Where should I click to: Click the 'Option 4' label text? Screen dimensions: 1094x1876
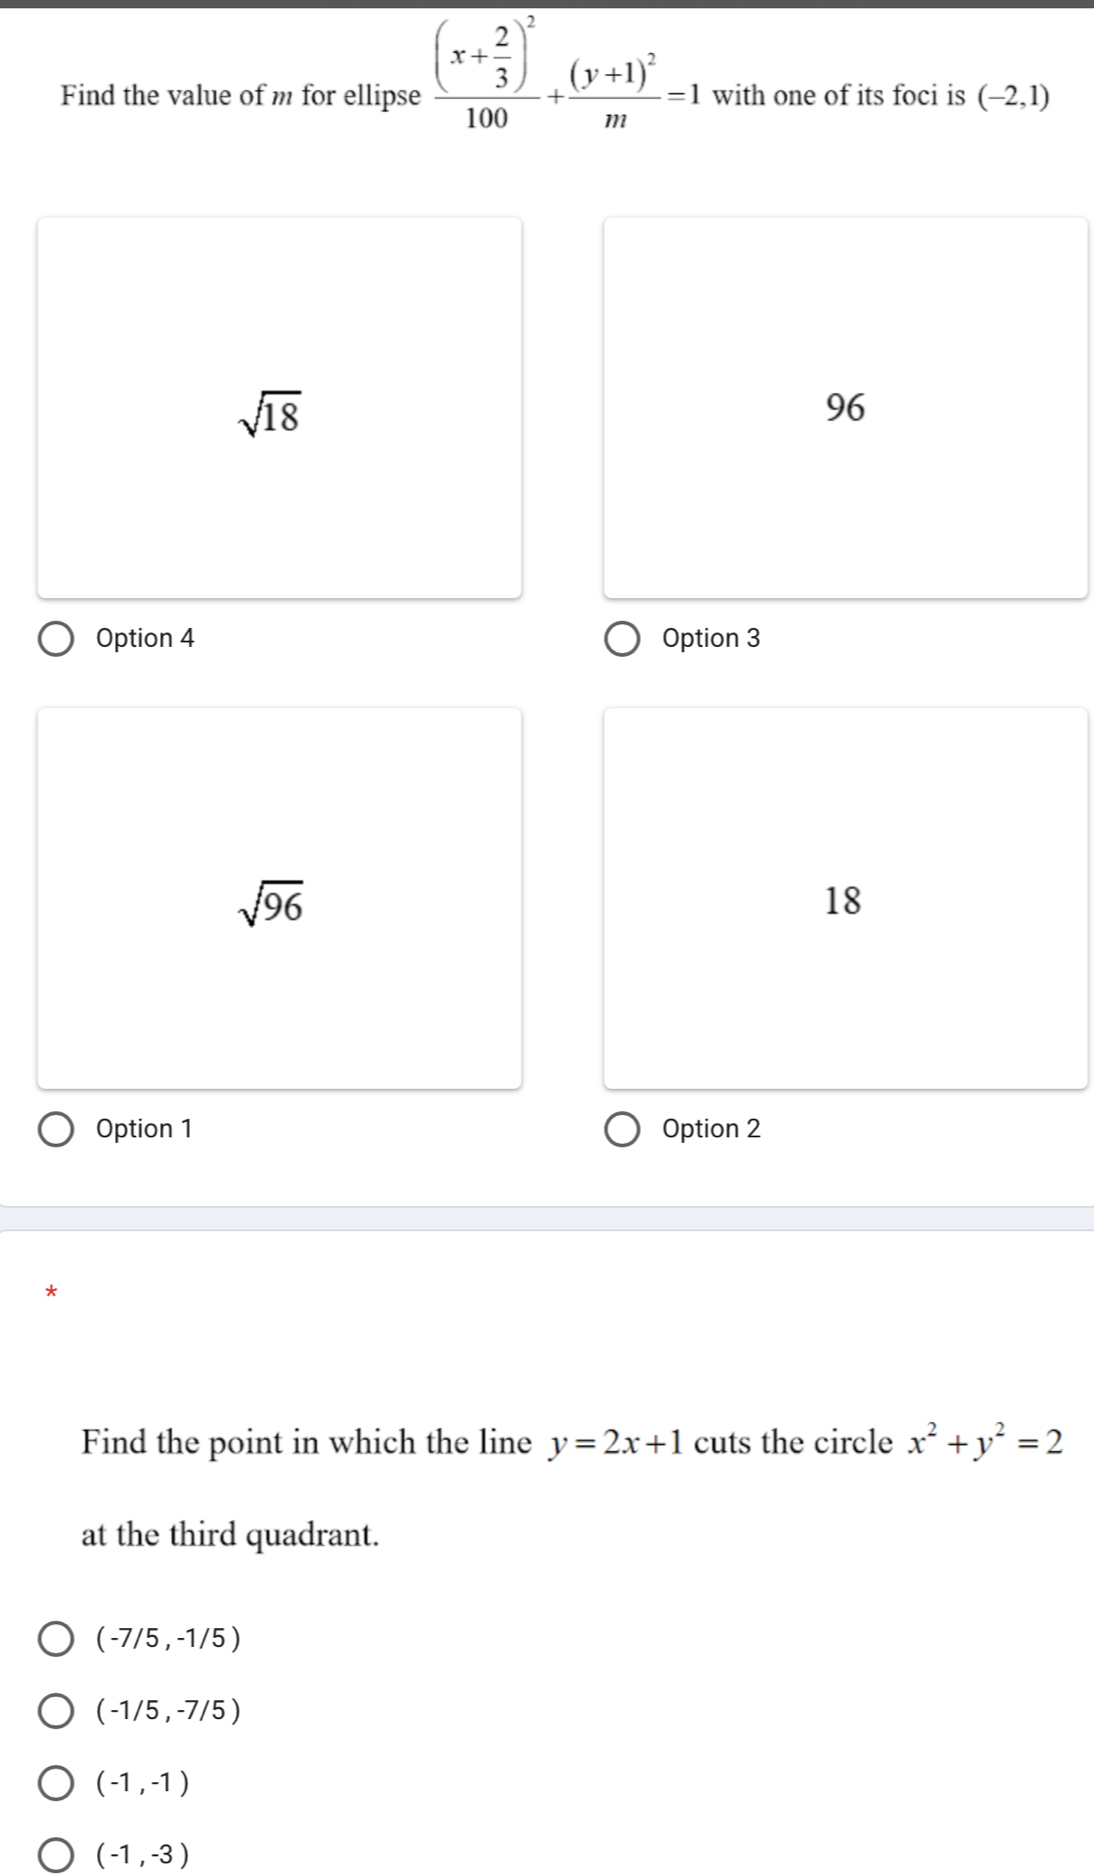coord(145,639)
